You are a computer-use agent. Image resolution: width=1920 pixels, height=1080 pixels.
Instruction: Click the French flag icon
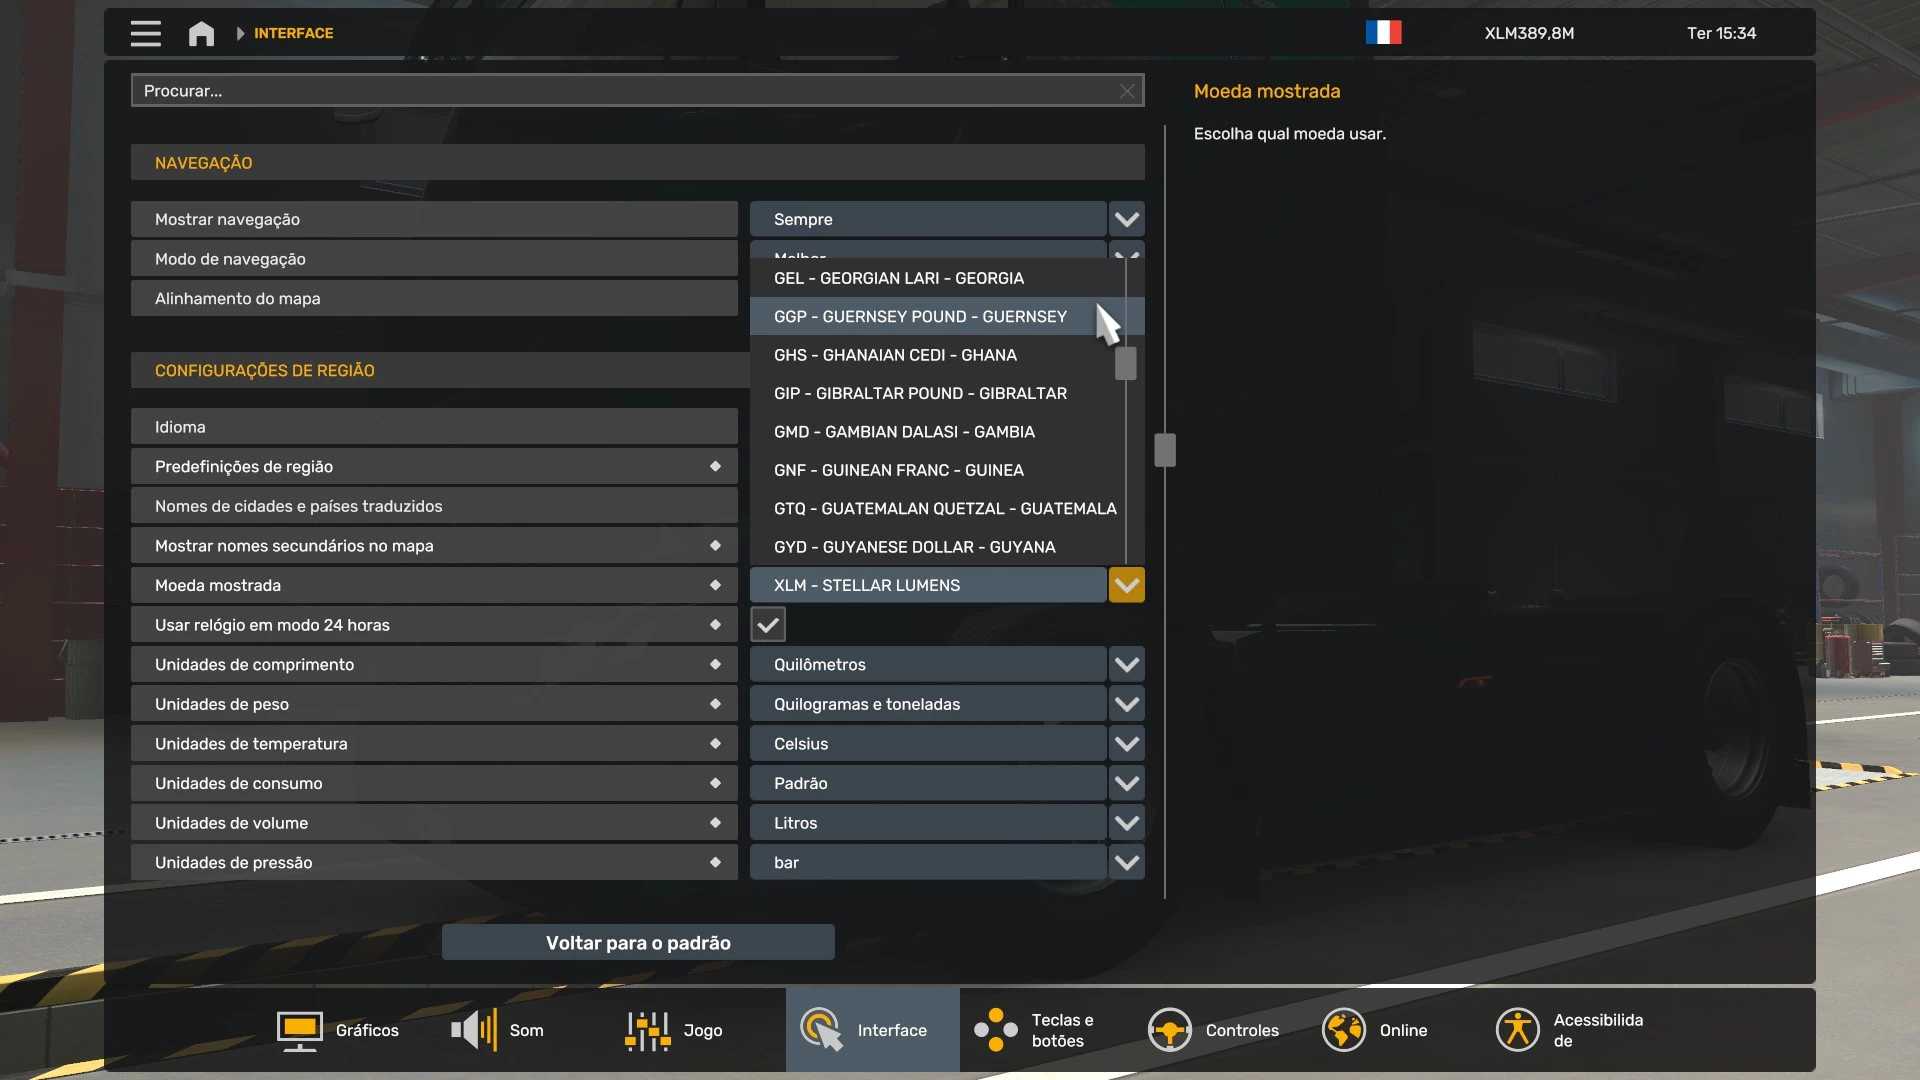[x=1383, y=33]
